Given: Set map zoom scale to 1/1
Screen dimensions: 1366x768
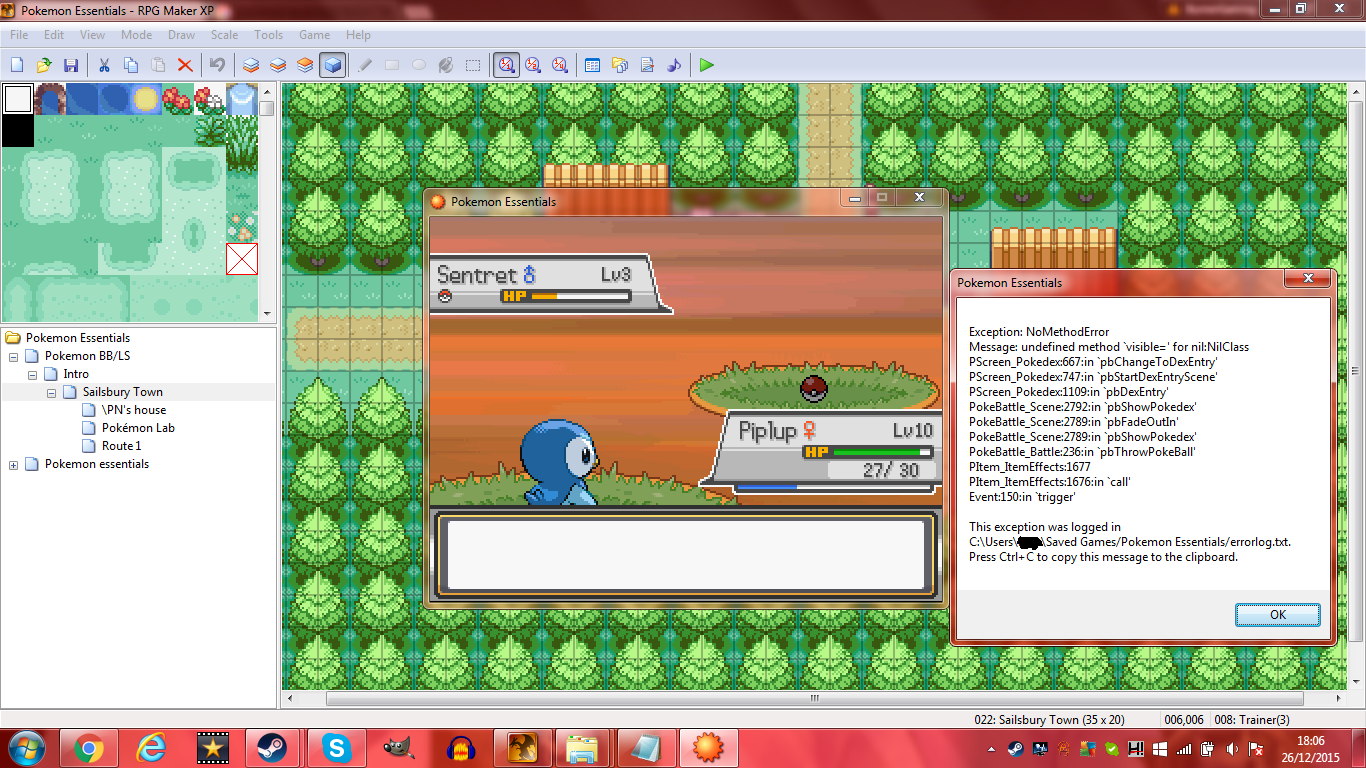Looking at the screenshot, I should [x=506, y=65].
